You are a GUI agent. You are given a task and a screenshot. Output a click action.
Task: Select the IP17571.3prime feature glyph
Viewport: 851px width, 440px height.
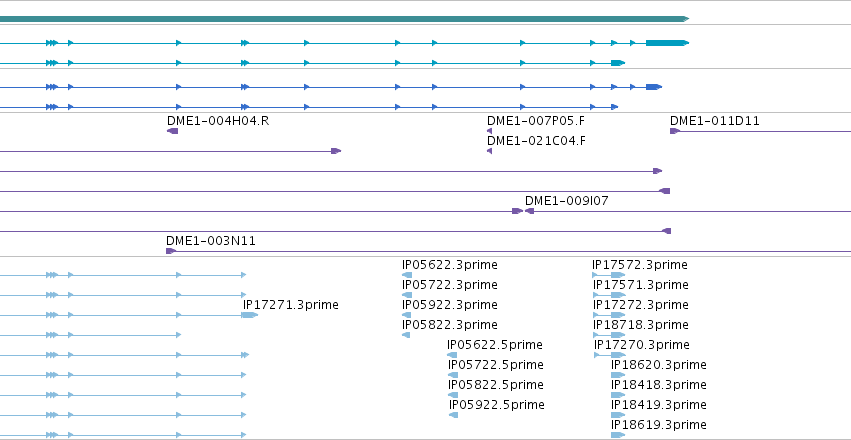pyautogui.click(x=609, y=295)
